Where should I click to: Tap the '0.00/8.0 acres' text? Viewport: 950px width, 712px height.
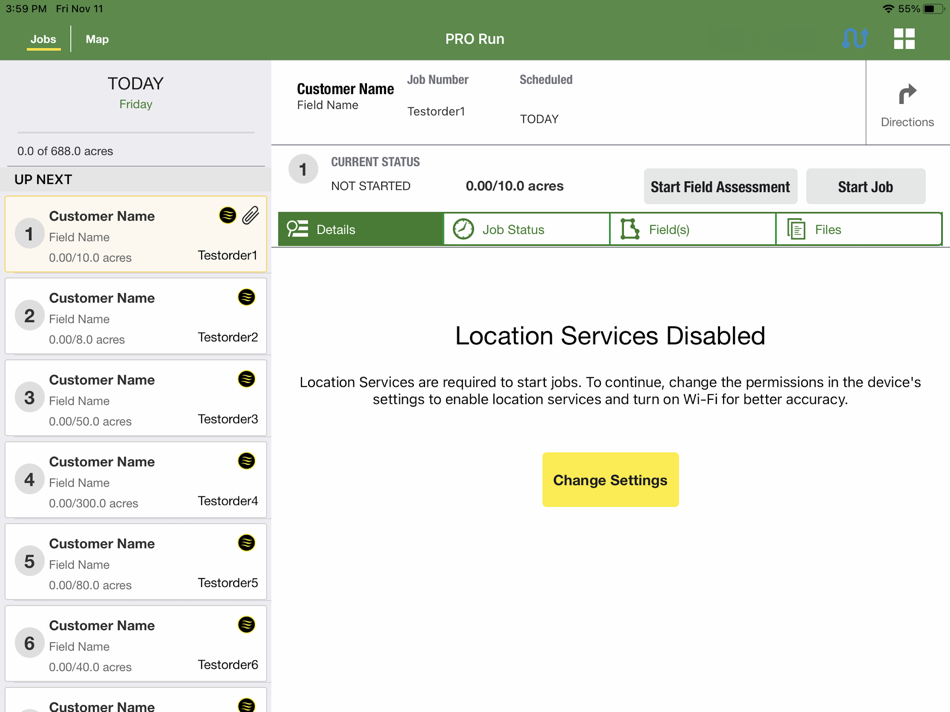(x=87, y=339)
